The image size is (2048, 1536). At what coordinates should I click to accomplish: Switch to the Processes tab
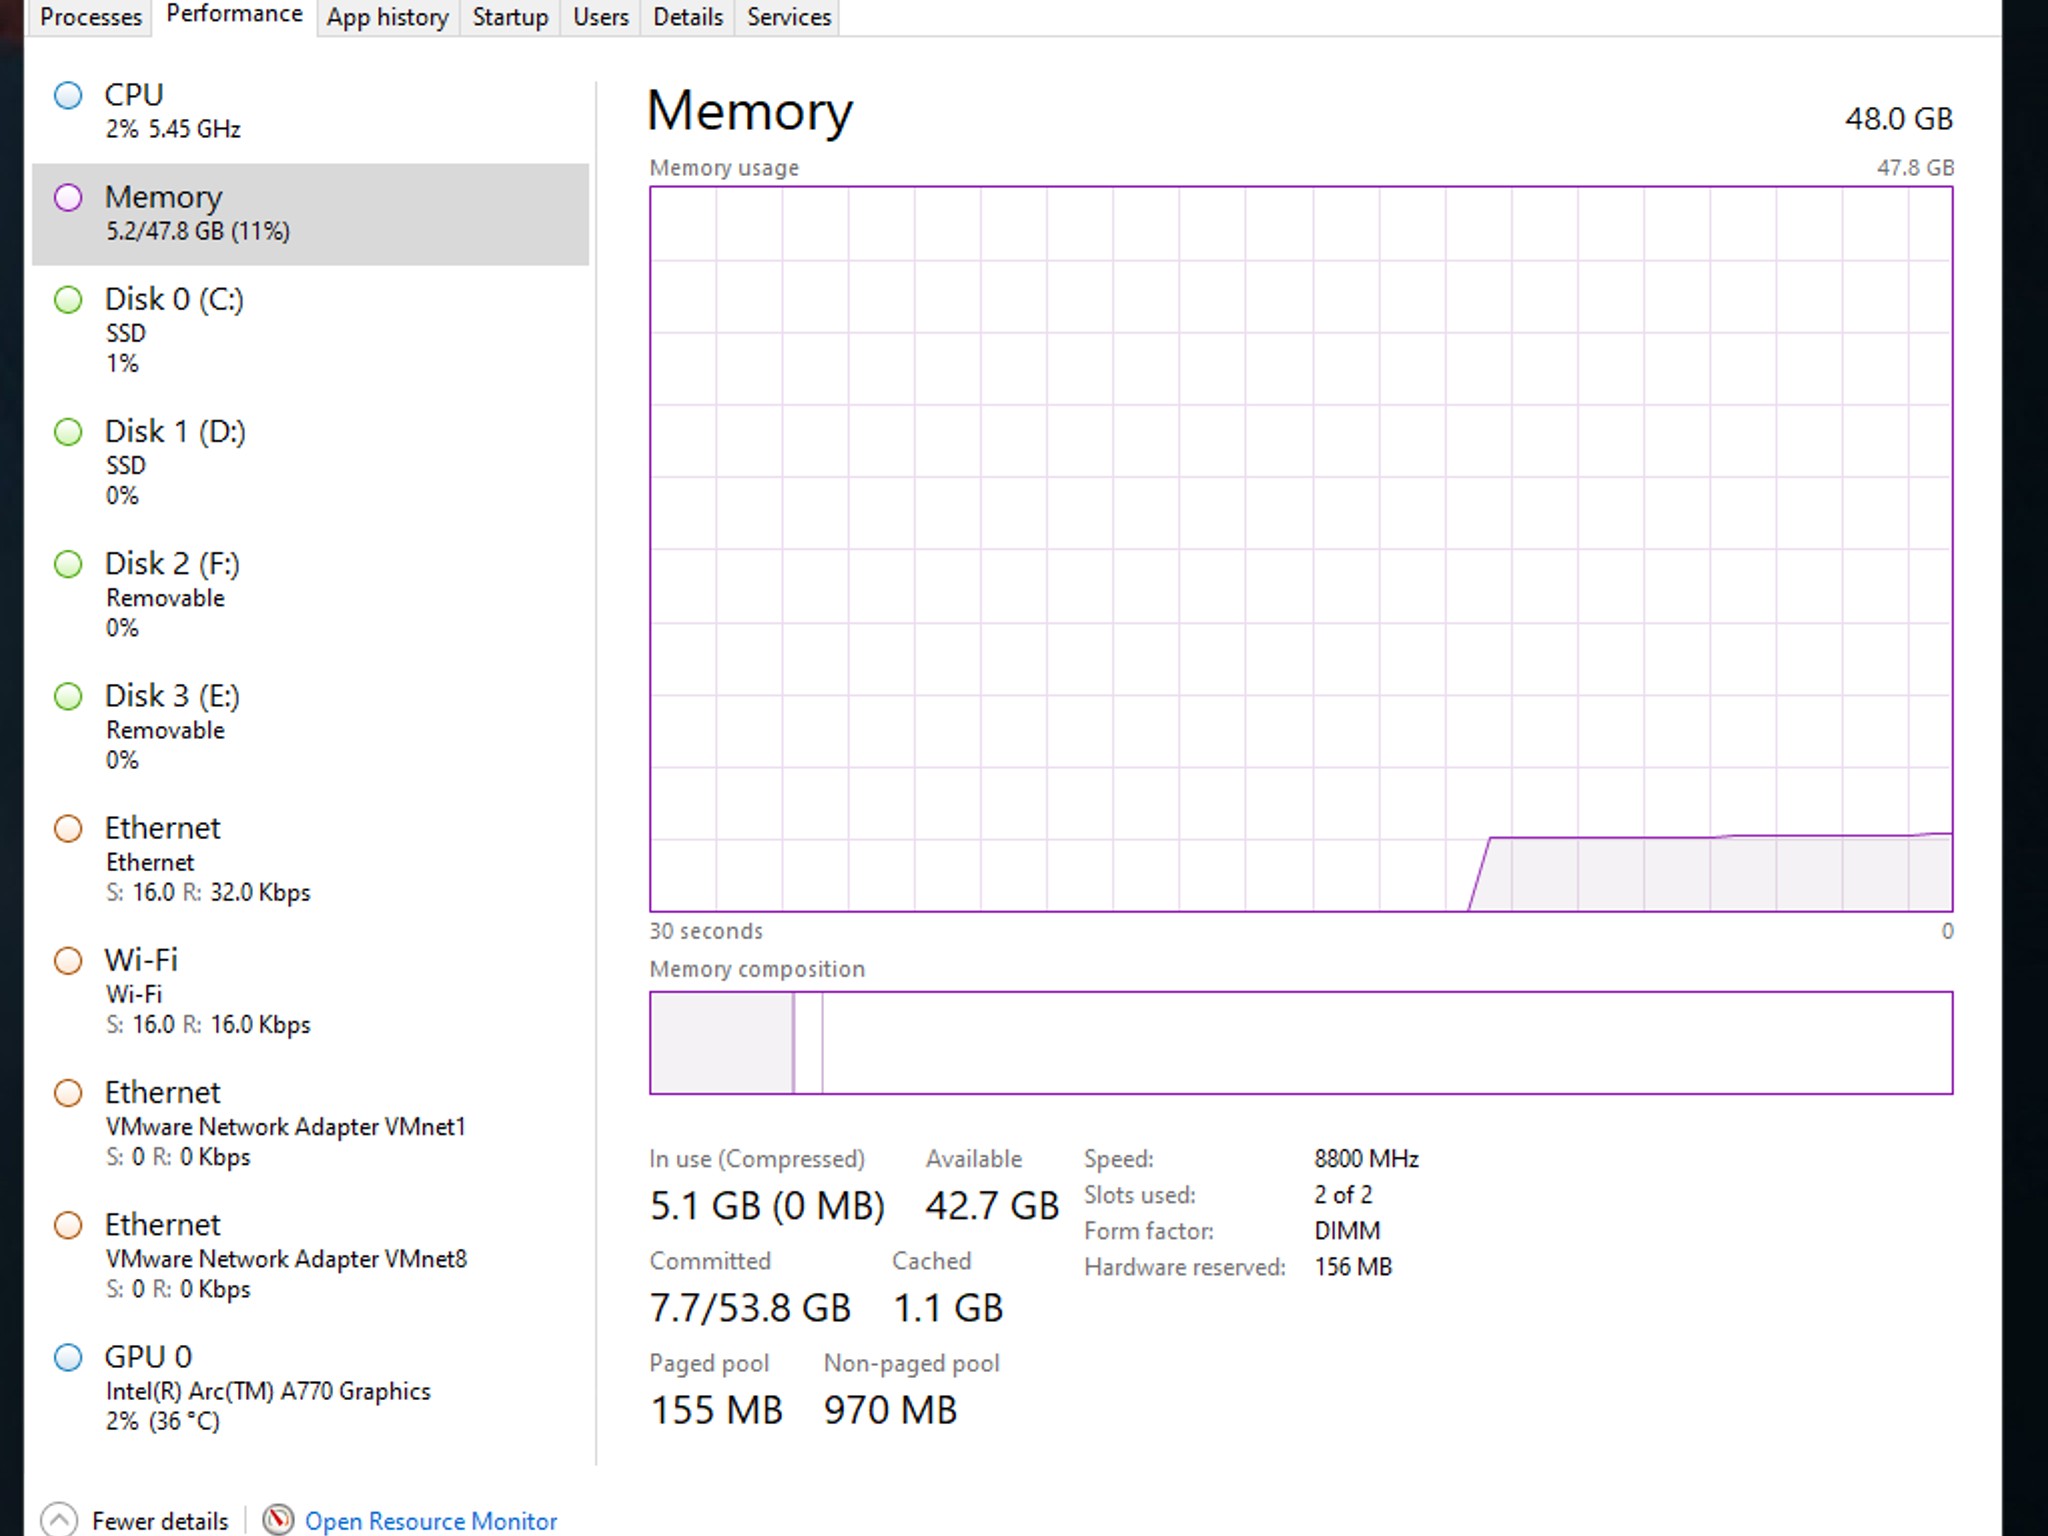tap(91, 17)
